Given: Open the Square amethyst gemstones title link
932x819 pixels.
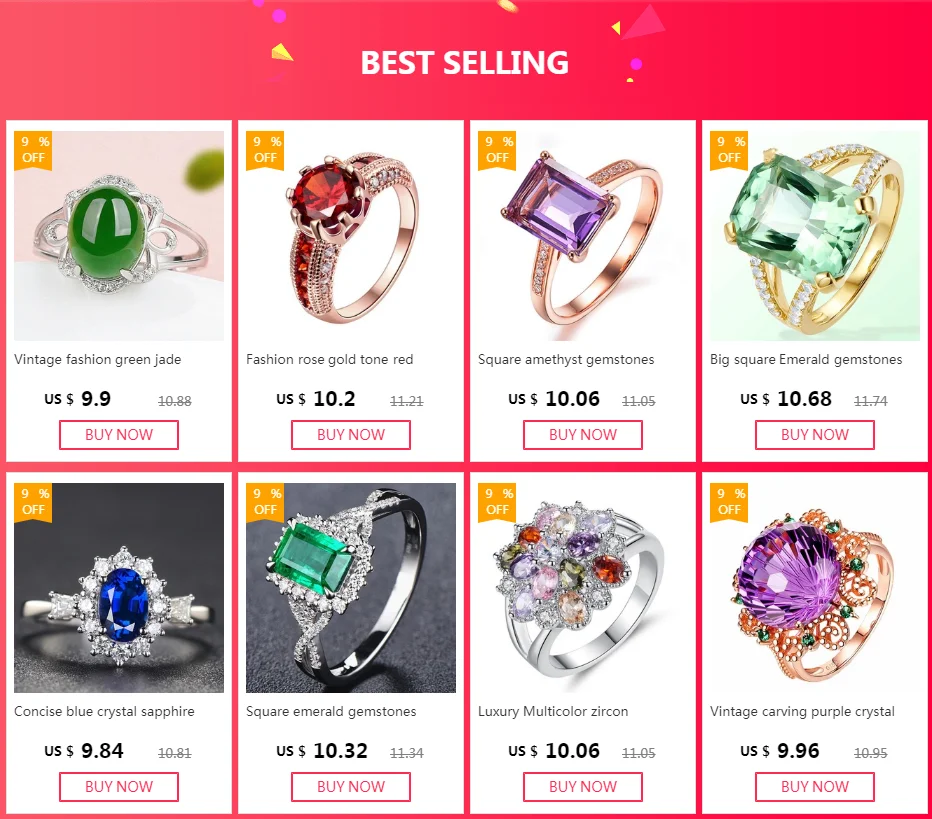Looking at the screenshot, I should (x=566, y=360).
